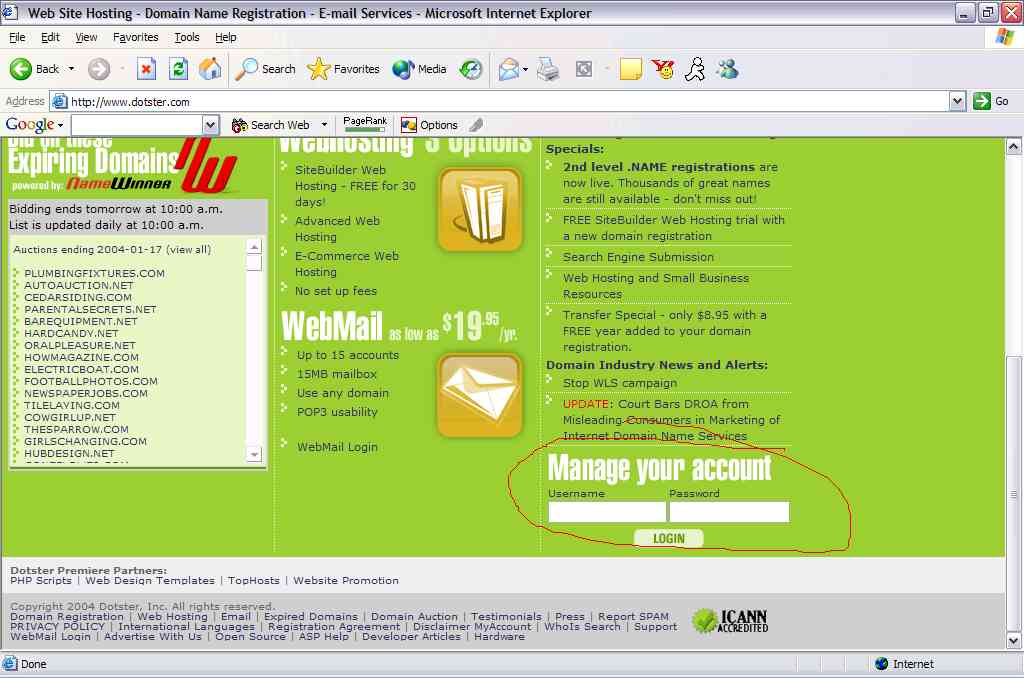The image size is (1024, 678).
Task: Click the PLUMBINGFIXTURES.COM auction link
Action: 94,273
